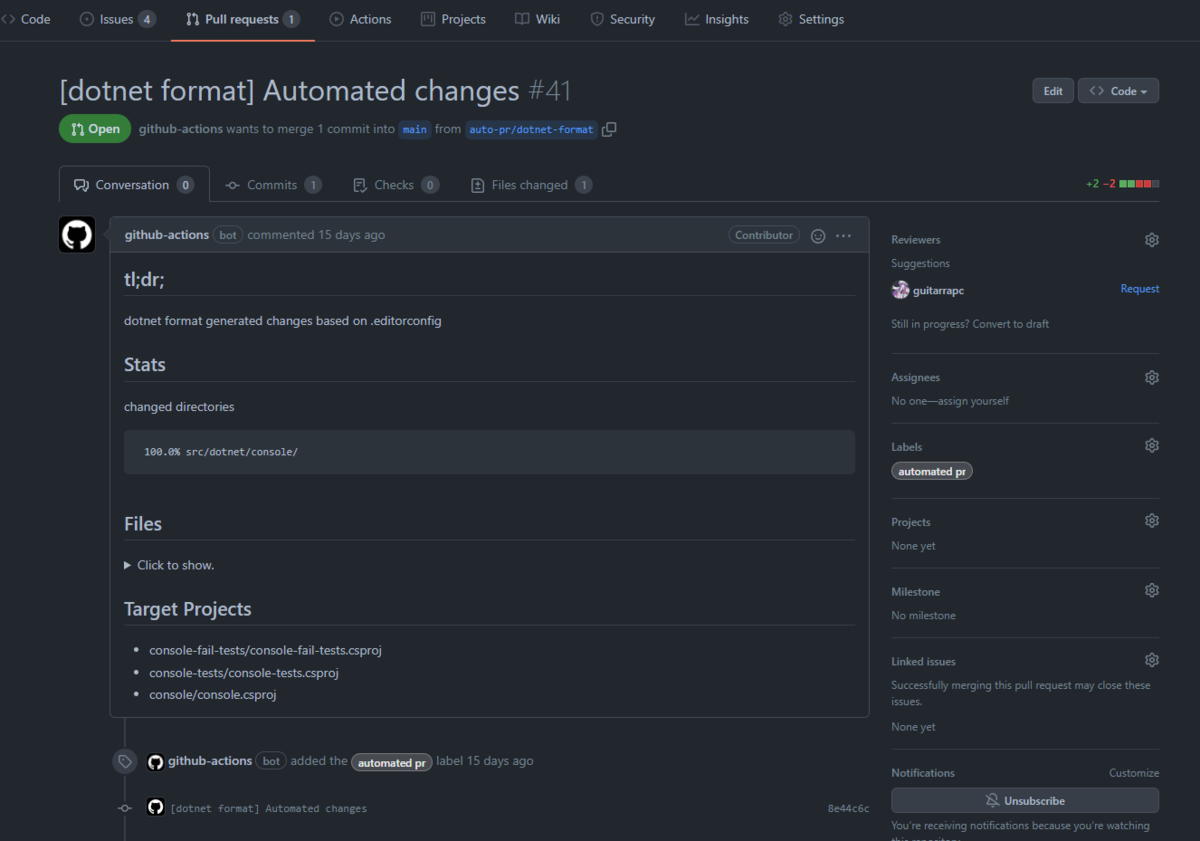Click the diffstat colored squares indicator
1200x841 pixels.
(x=1139, y=184)
